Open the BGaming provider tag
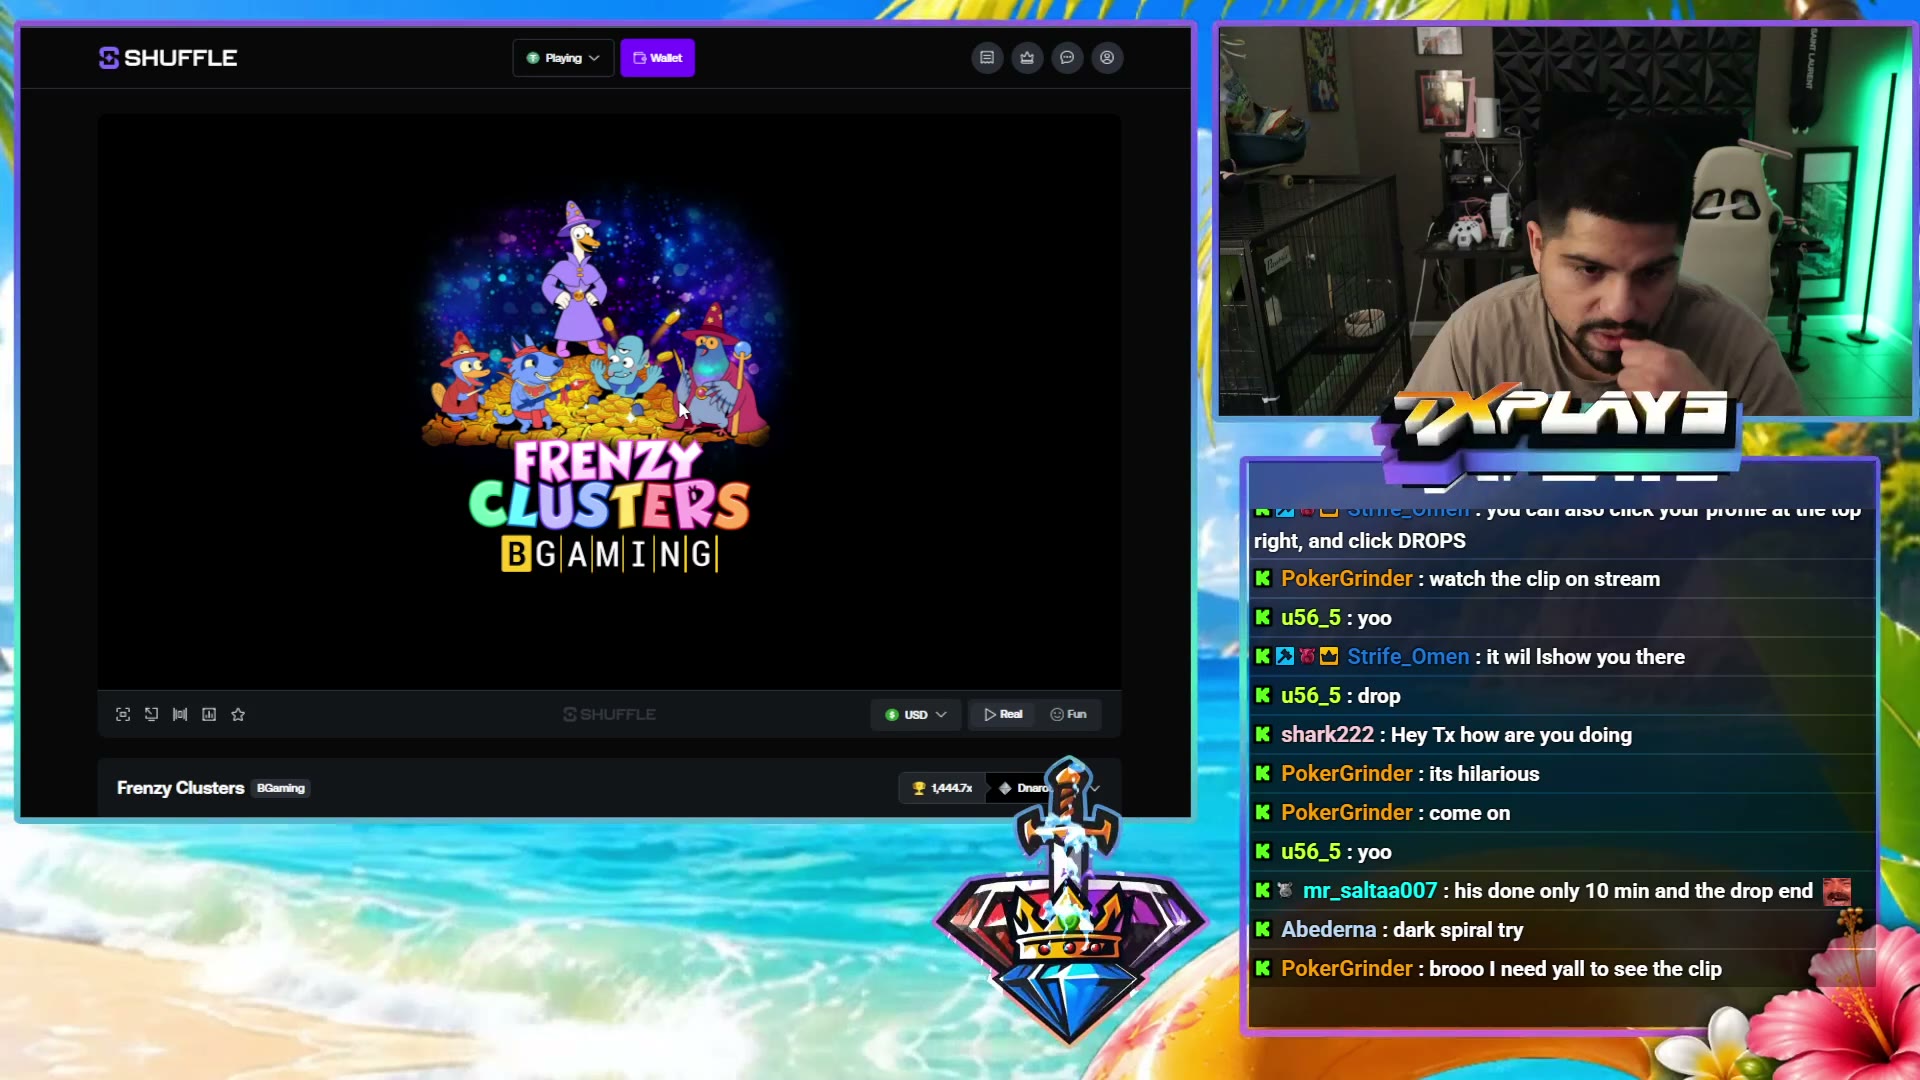 tap(280, 788)
